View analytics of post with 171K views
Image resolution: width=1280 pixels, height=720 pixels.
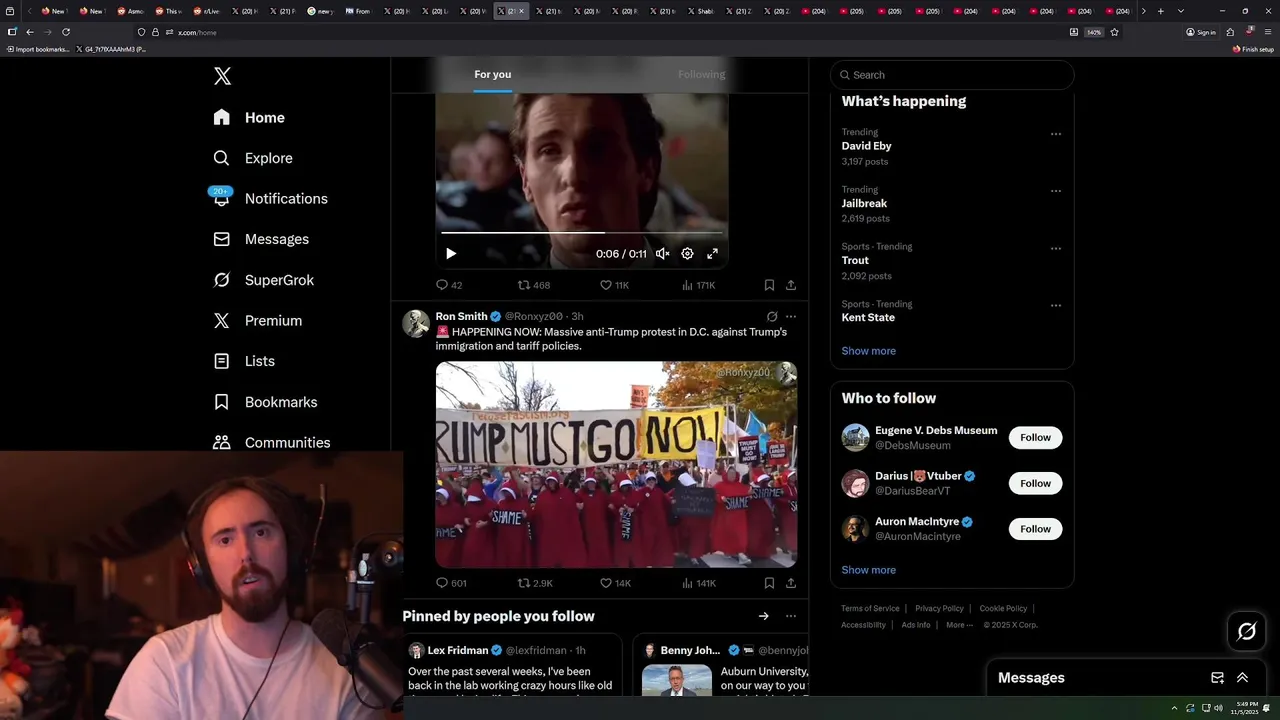tap(698, 285)
